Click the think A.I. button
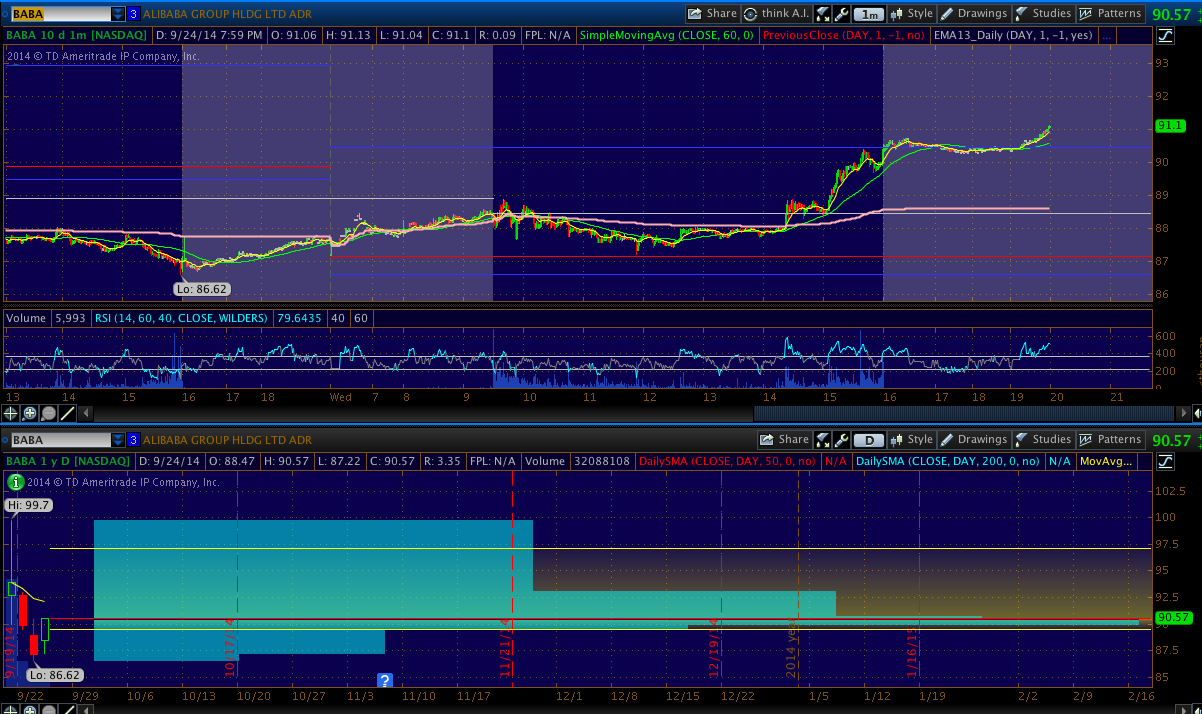The width and height of the screenshot is (1202, 714). pyautogui.click(x=776, y=14)
